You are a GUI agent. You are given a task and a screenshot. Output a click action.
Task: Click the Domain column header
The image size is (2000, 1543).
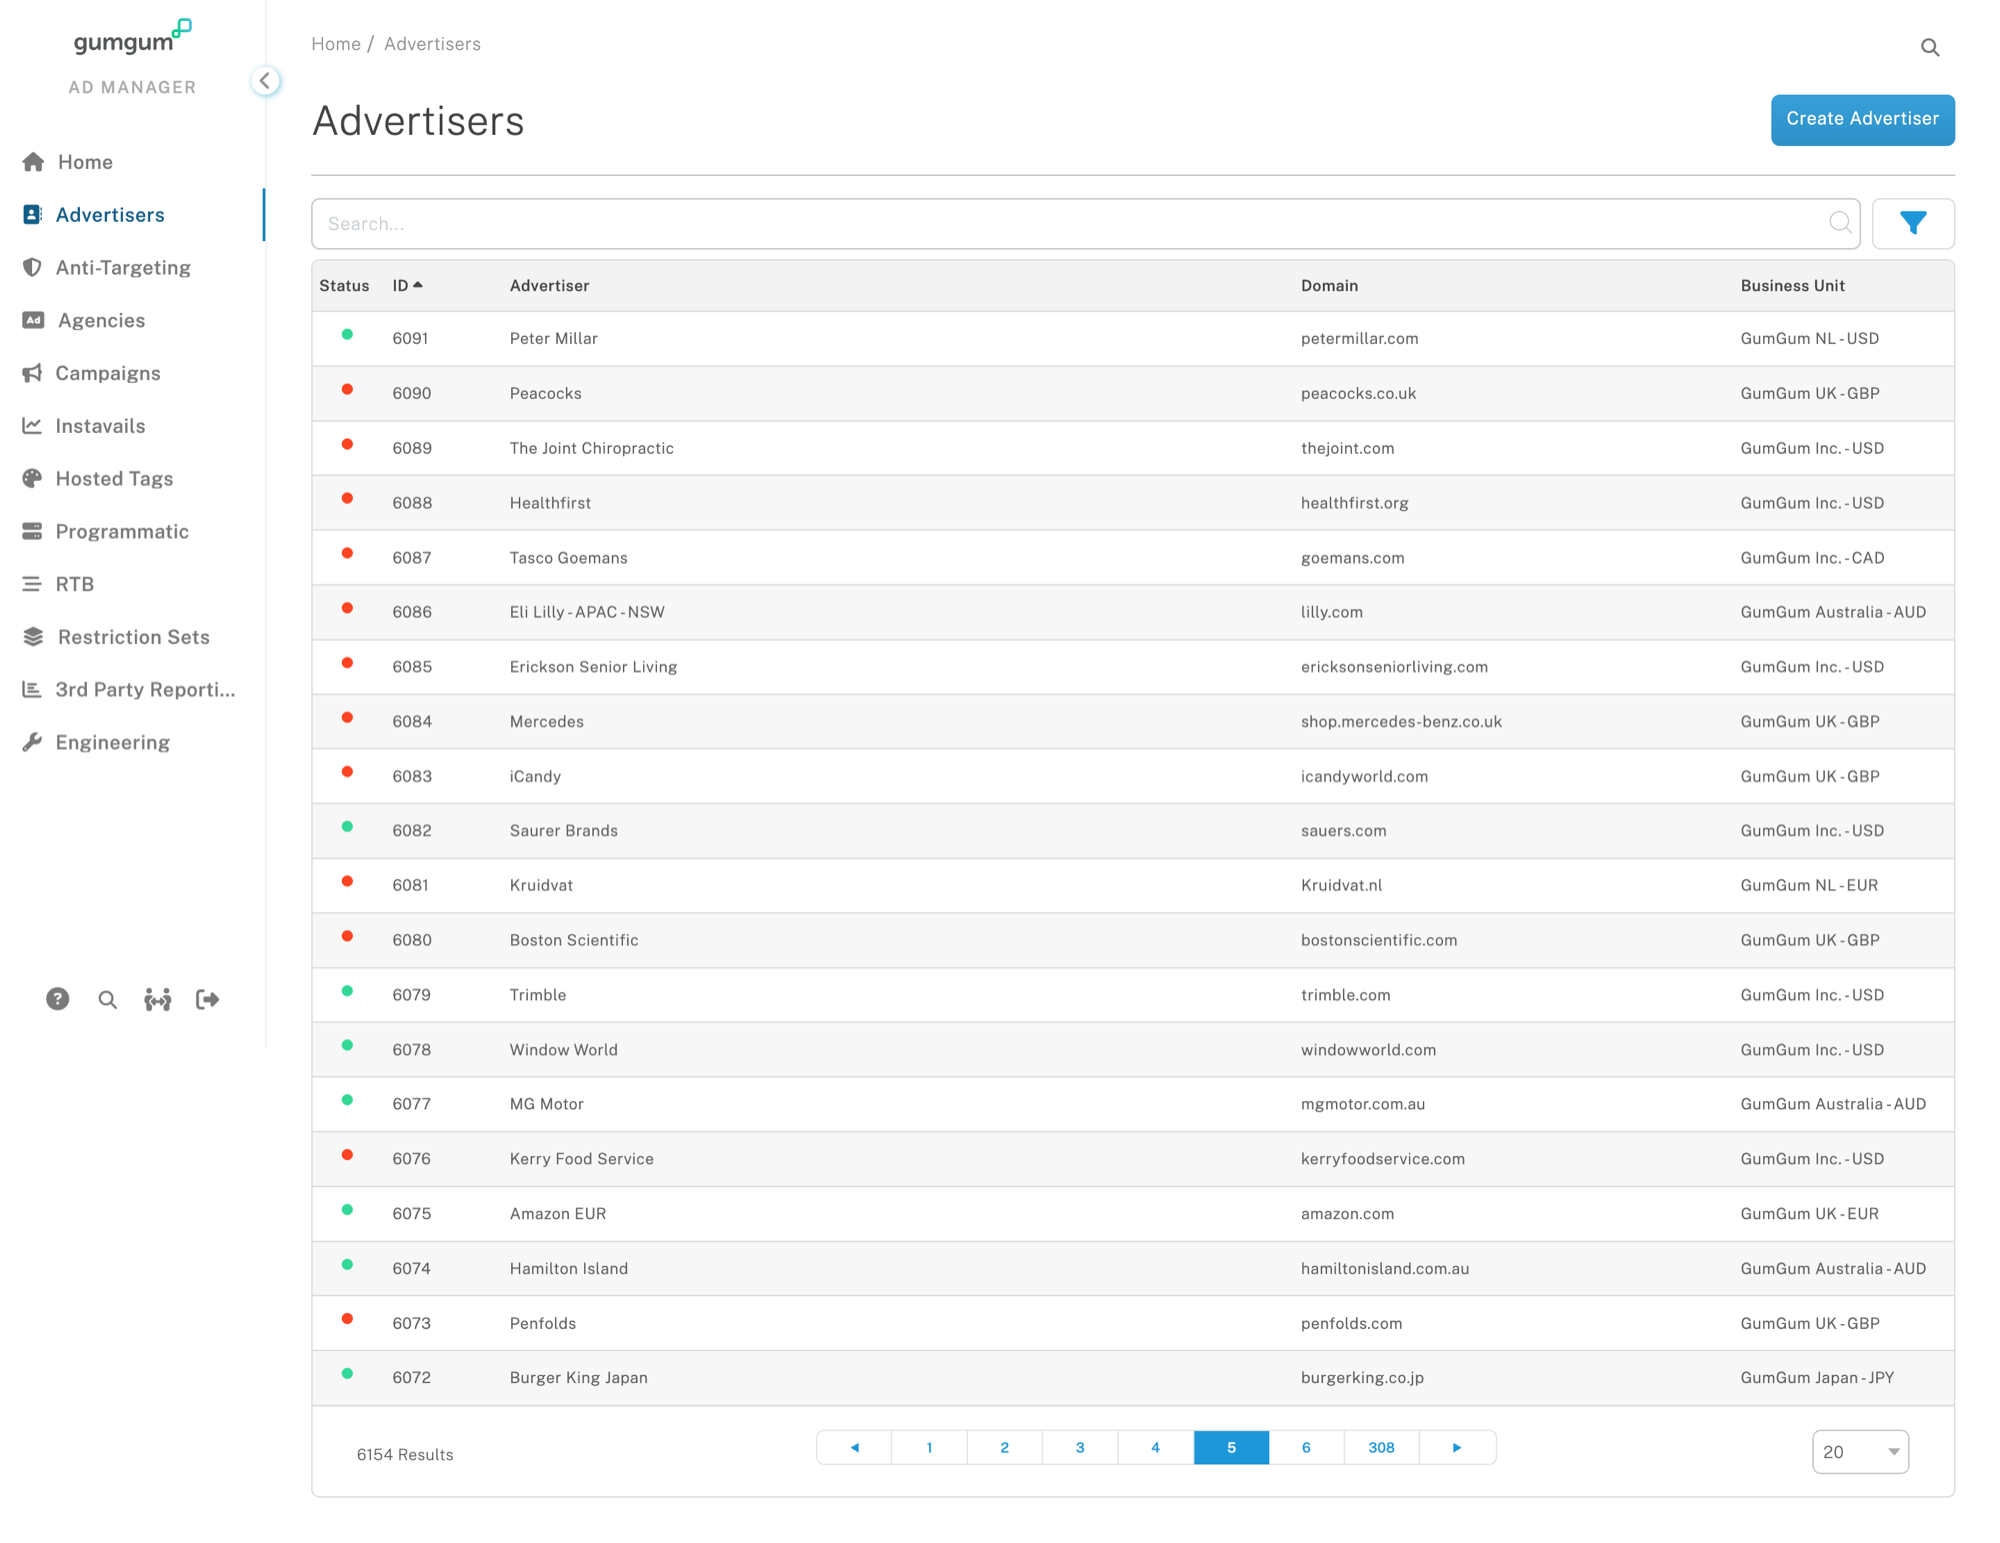tap(1329, 286)
